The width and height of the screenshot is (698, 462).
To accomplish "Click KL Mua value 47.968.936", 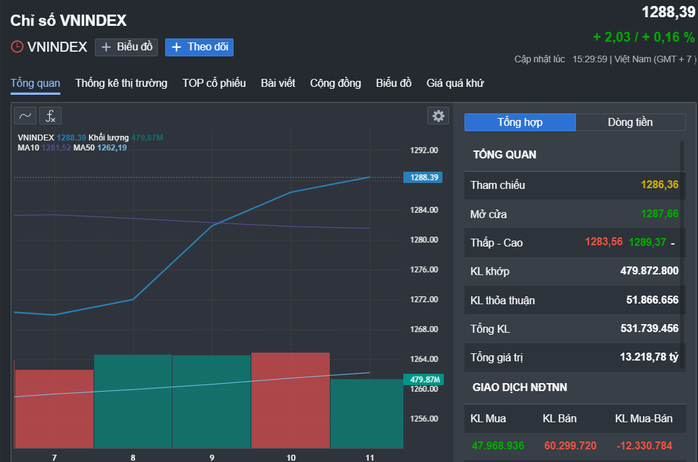I will pos(498,446).
